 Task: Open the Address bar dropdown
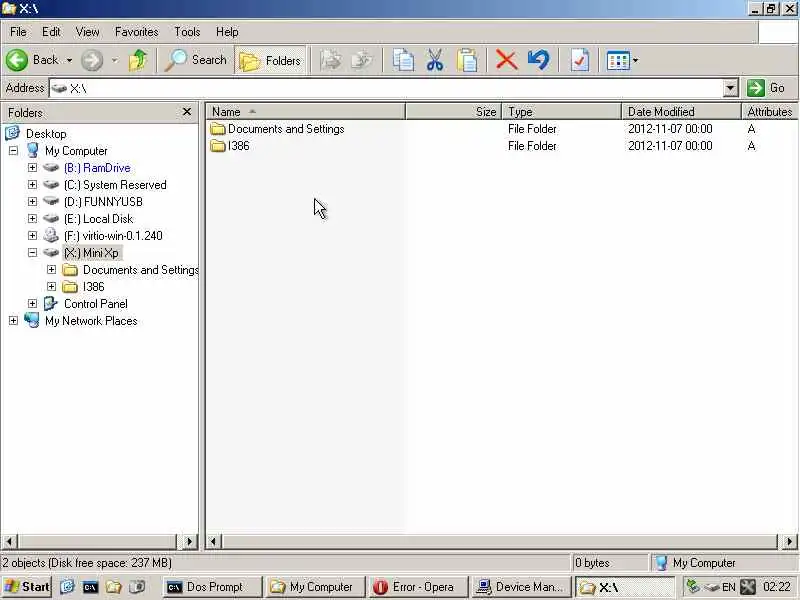pyautogui.click(x=731, y=88)
